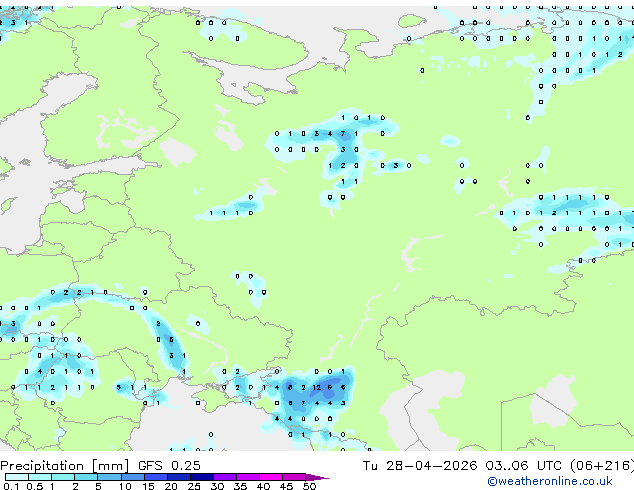Select the legend swatch between 35 and 40
Screen dimensions: 634x490
[x=247, y=477]
